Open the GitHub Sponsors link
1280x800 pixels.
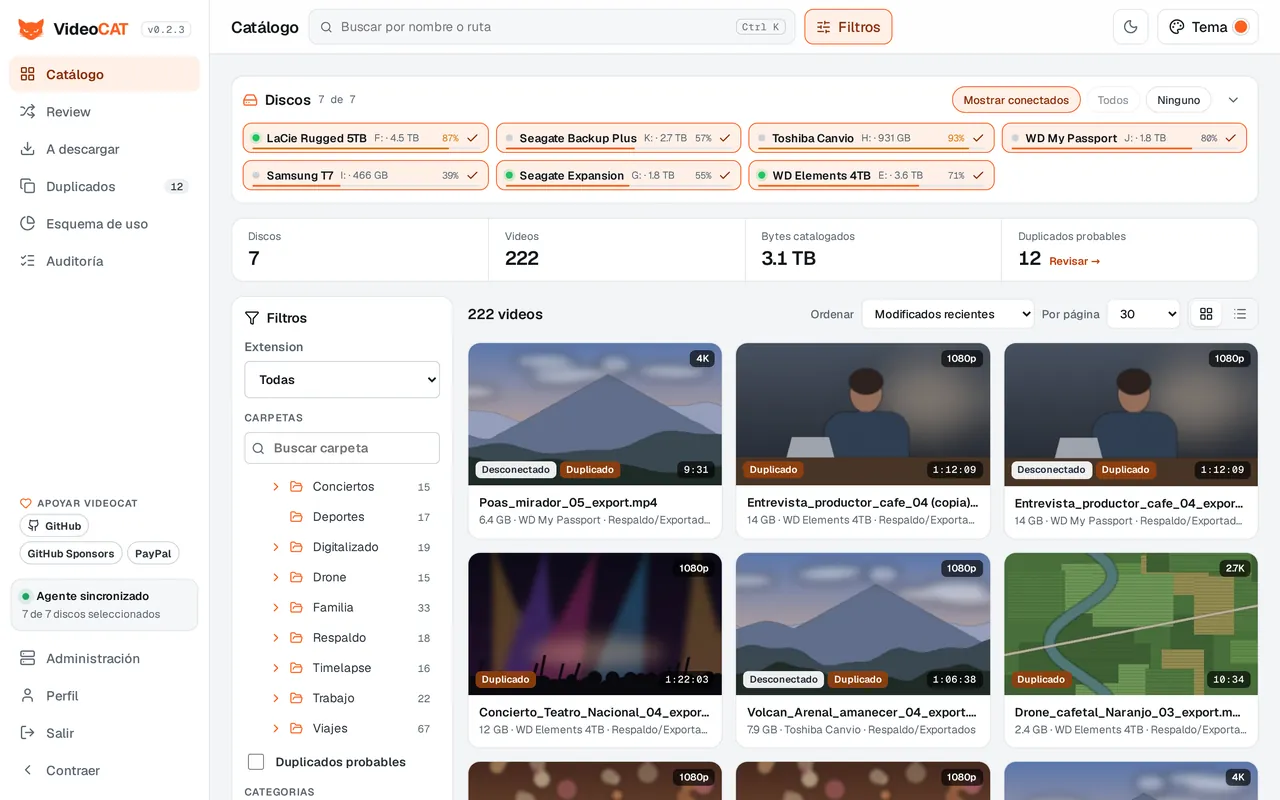71,553
